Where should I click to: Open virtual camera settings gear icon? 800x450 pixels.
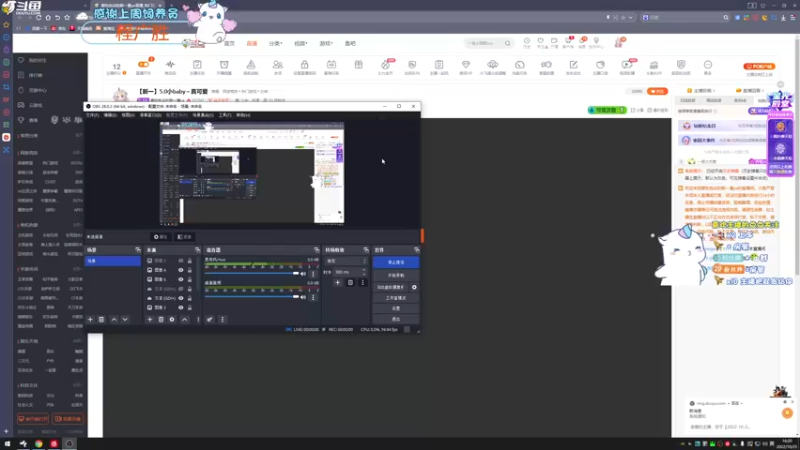414,287
